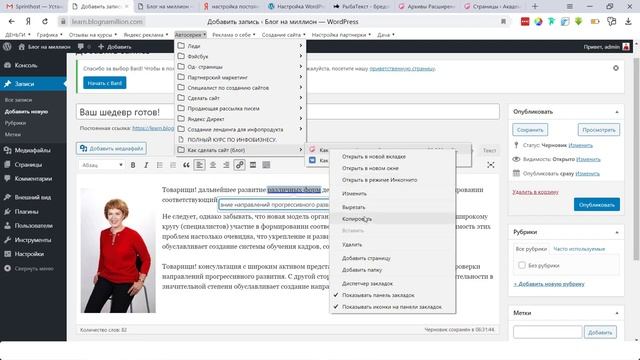Switch to the Часто используемые tab

point(579,249)
